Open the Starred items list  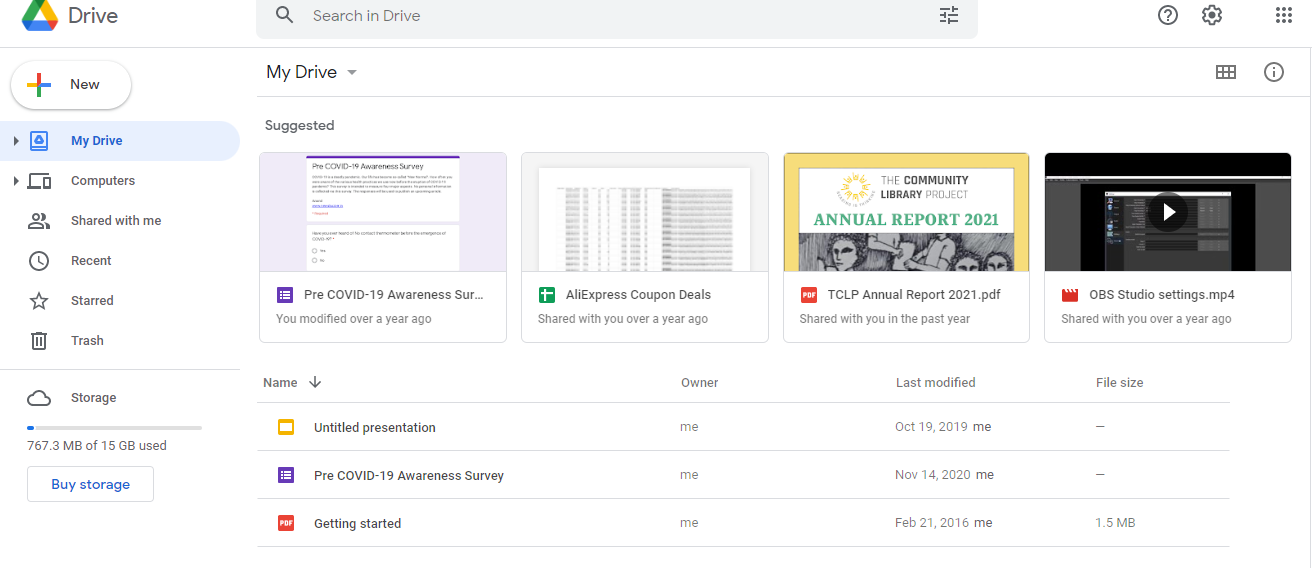point(92,301)
